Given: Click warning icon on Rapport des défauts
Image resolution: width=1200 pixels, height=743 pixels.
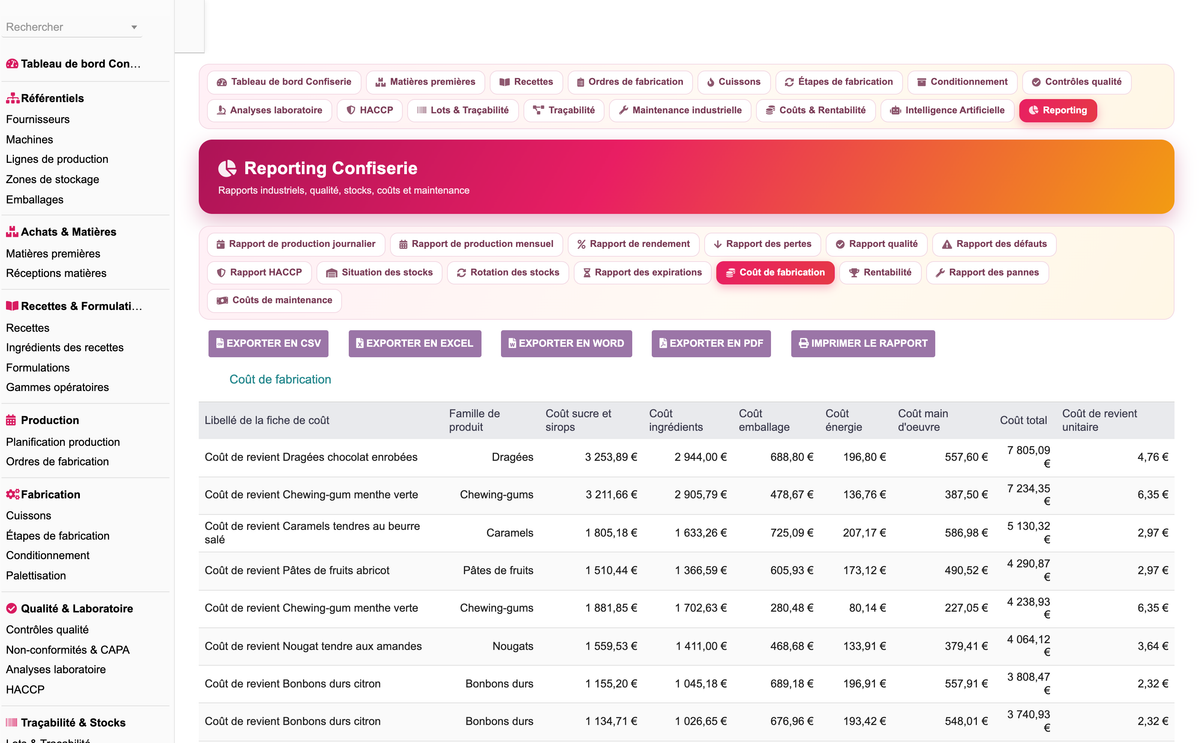Looking at the screenshot, I should point(947,244).
